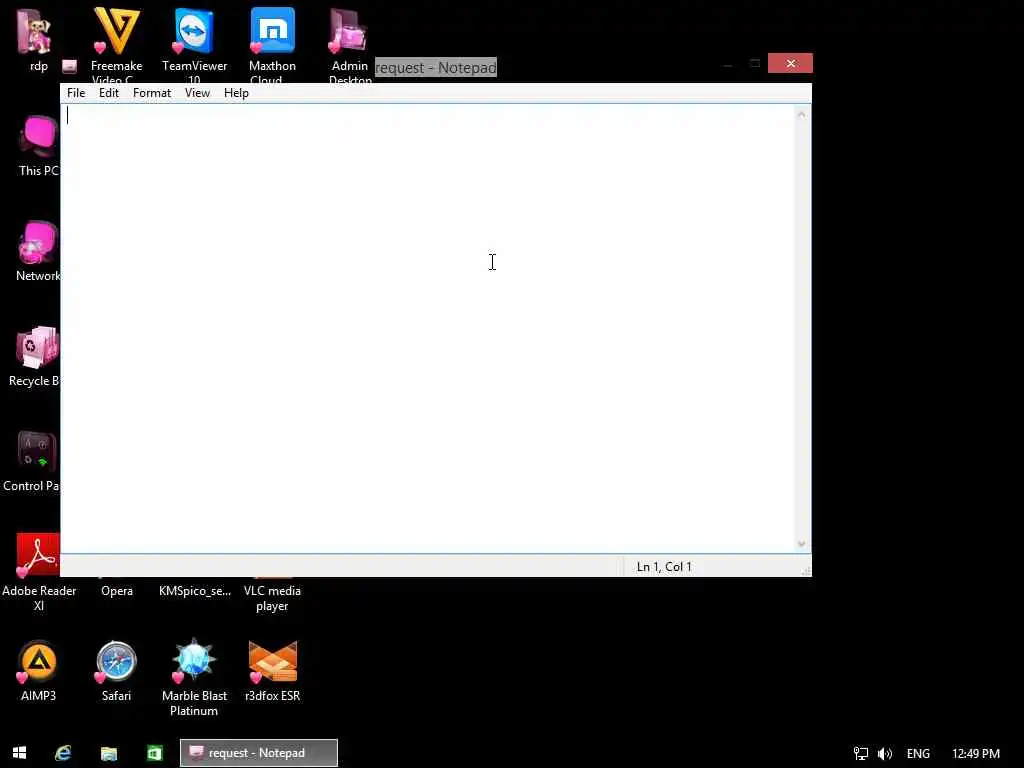Click inside the Notepad text area
Screen dimensions: 1024x768
(x=428, y=328)
